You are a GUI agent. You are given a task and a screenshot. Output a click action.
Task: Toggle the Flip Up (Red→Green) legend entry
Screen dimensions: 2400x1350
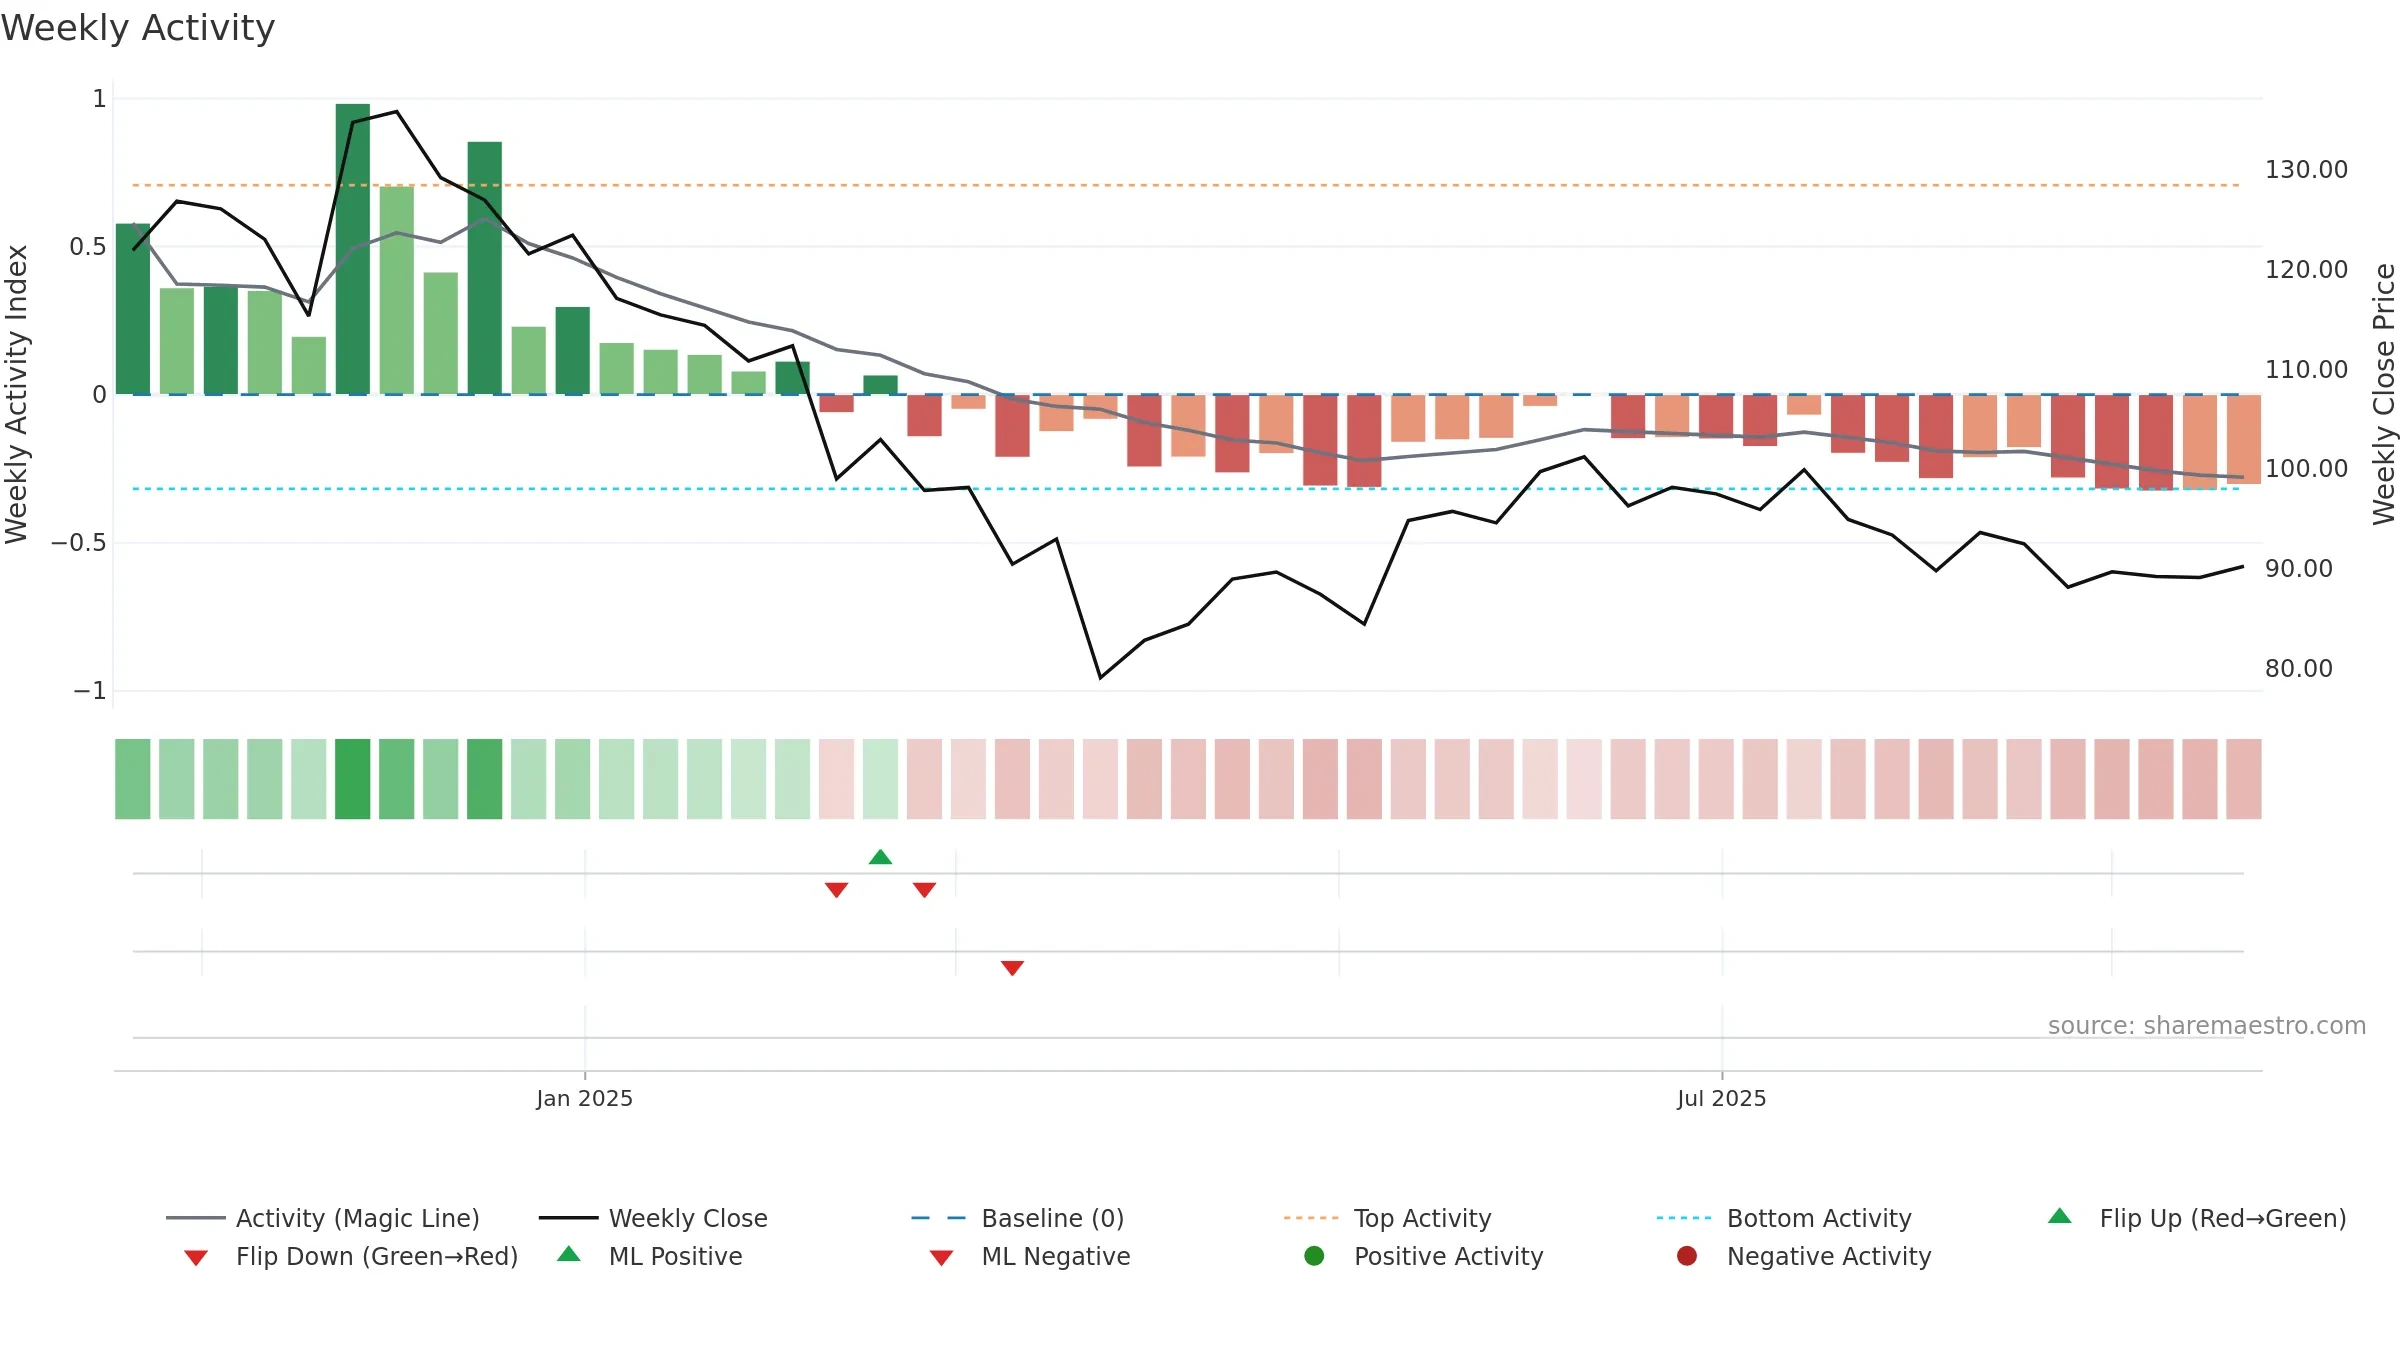pyautogui.click(x=2196, y=1218)
